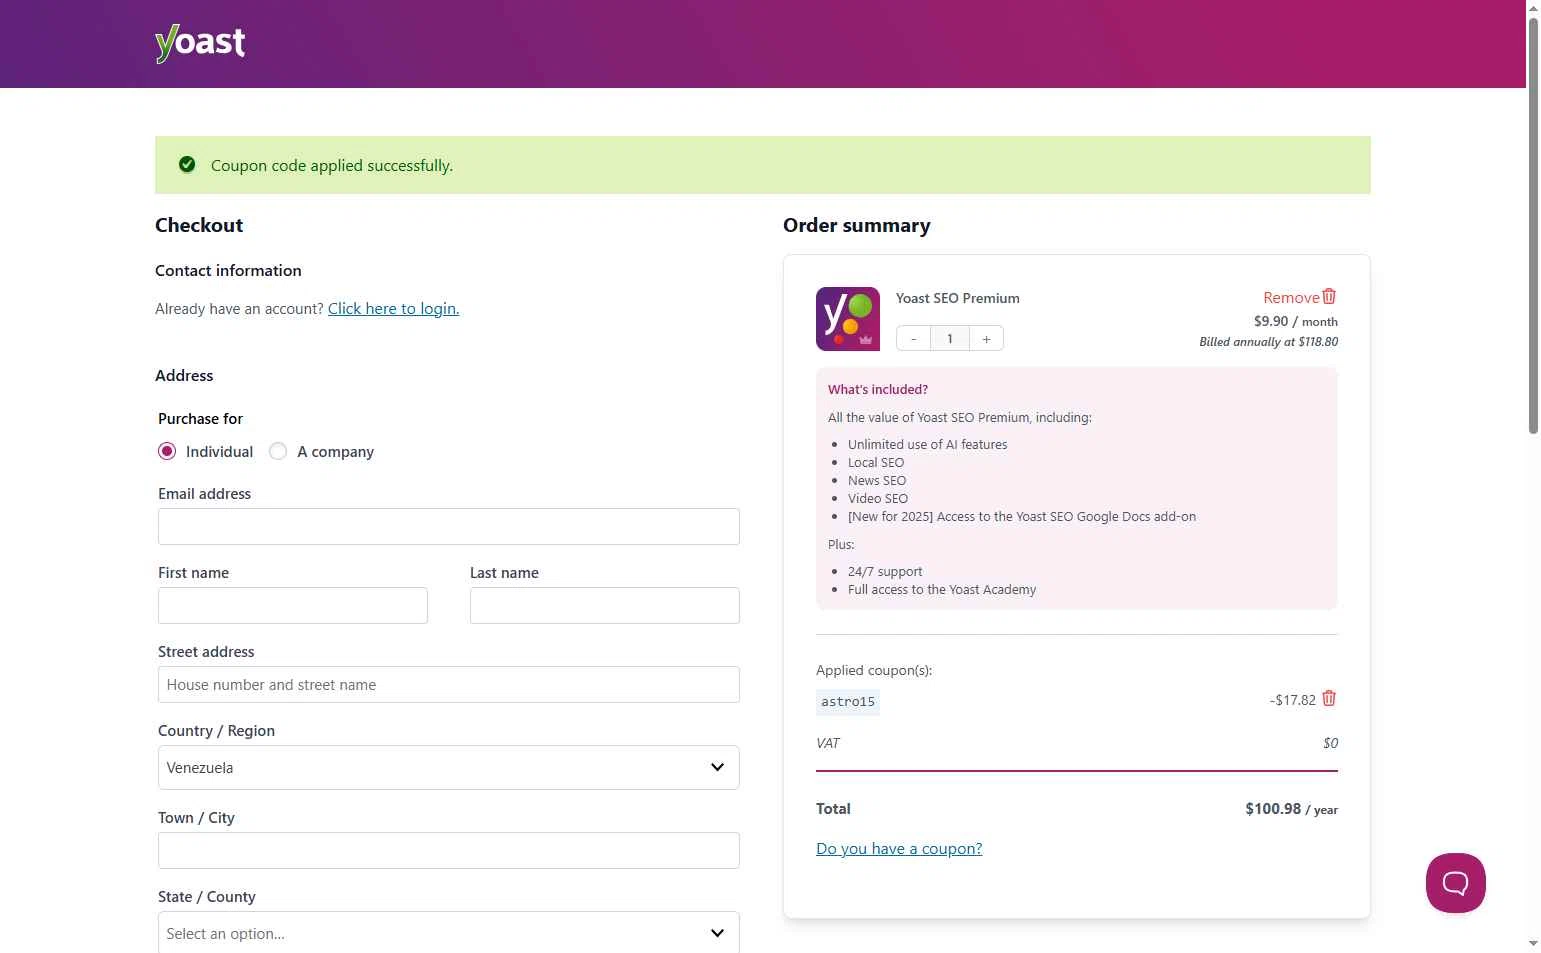Click Unlimited use of AI features item
The width and height of the screenshot is (1541, 953).
[928, 445]
